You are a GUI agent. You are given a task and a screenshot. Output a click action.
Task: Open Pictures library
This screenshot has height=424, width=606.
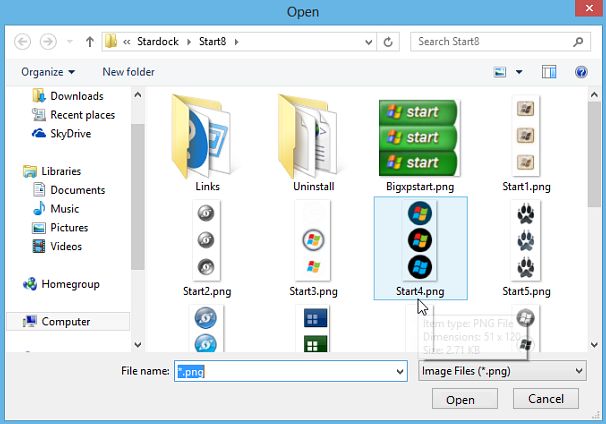(60, 228)
